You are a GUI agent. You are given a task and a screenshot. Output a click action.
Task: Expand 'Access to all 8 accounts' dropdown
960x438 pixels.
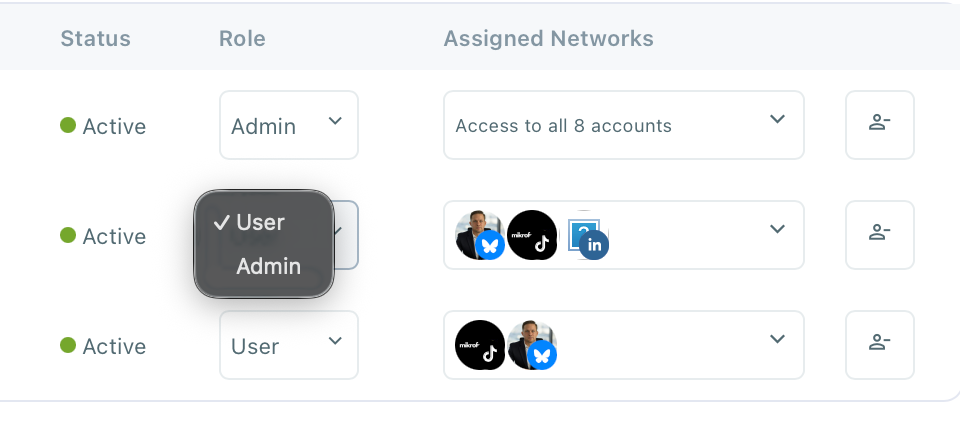click(623, 125)
